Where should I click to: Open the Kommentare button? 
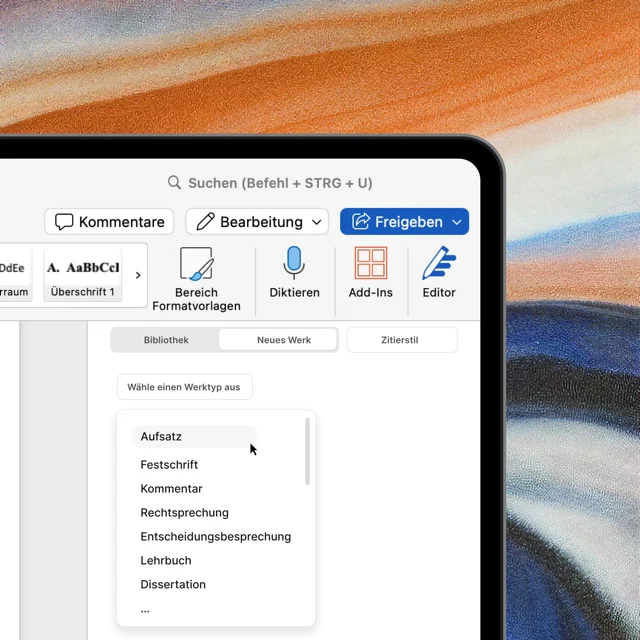pyautogui.click(x=109, y=222)
